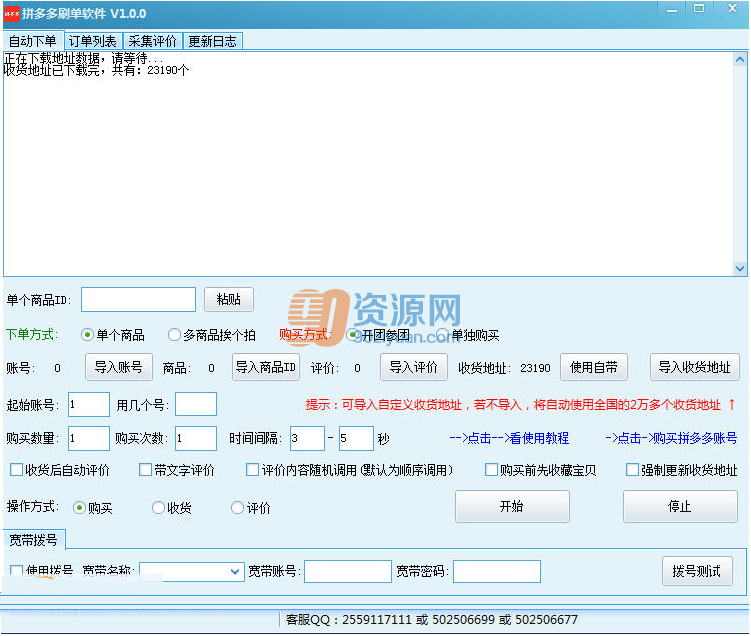
Task: Click the log scrollbar down arrow
Action: tap(740, 269)
